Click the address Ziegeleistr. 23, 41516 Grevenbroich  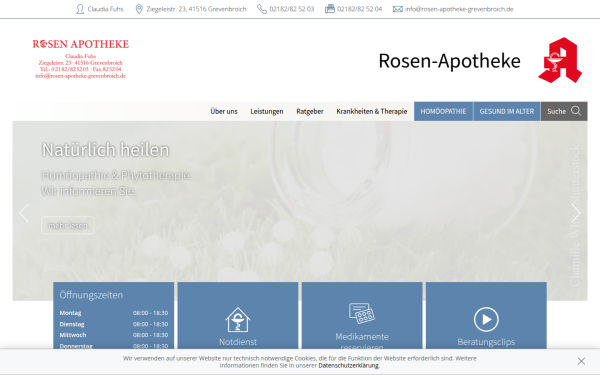(196, 9)
